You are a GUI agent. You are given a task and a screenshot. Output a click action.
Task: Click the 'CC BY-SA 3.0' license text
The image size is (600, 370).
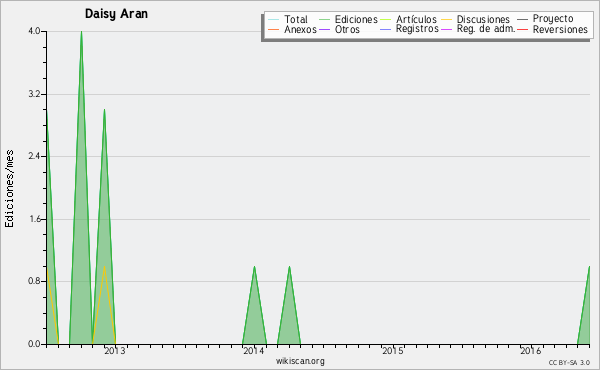569,362
